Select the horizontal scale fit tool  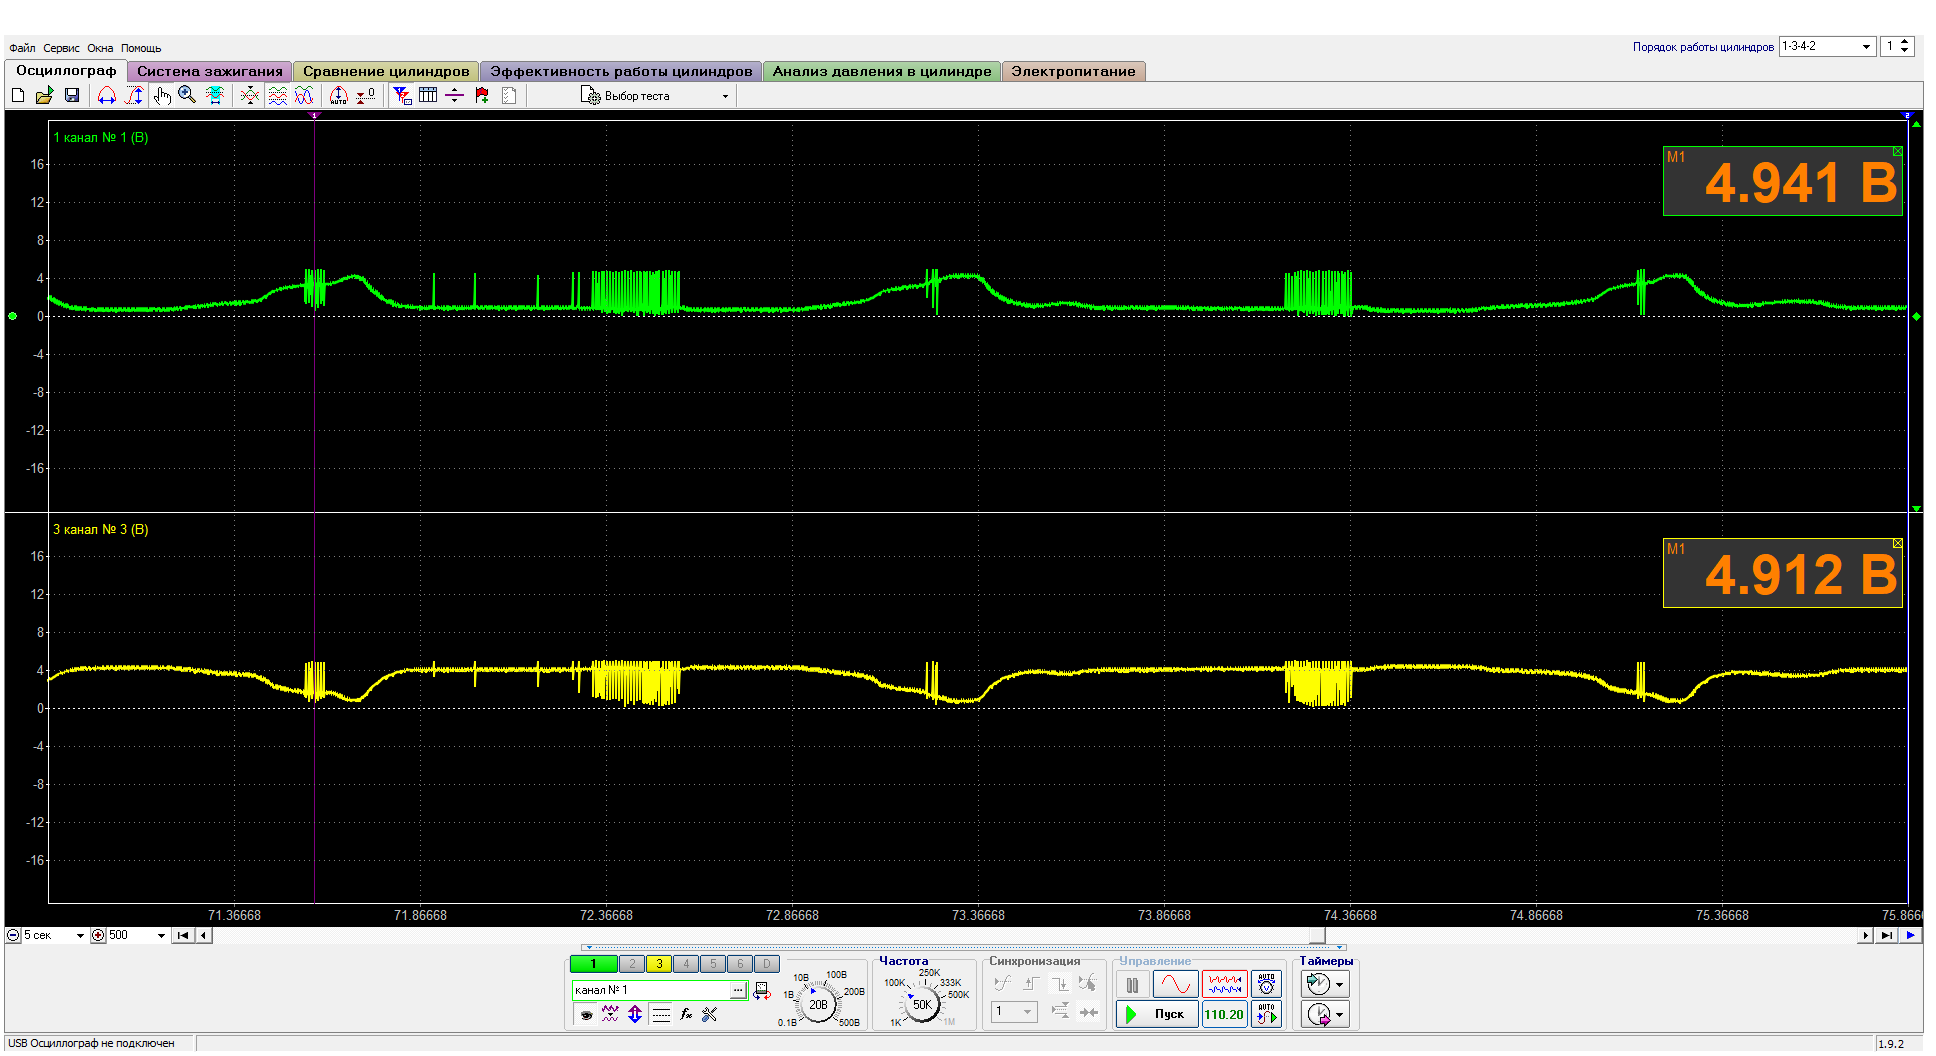pos(107,95)
